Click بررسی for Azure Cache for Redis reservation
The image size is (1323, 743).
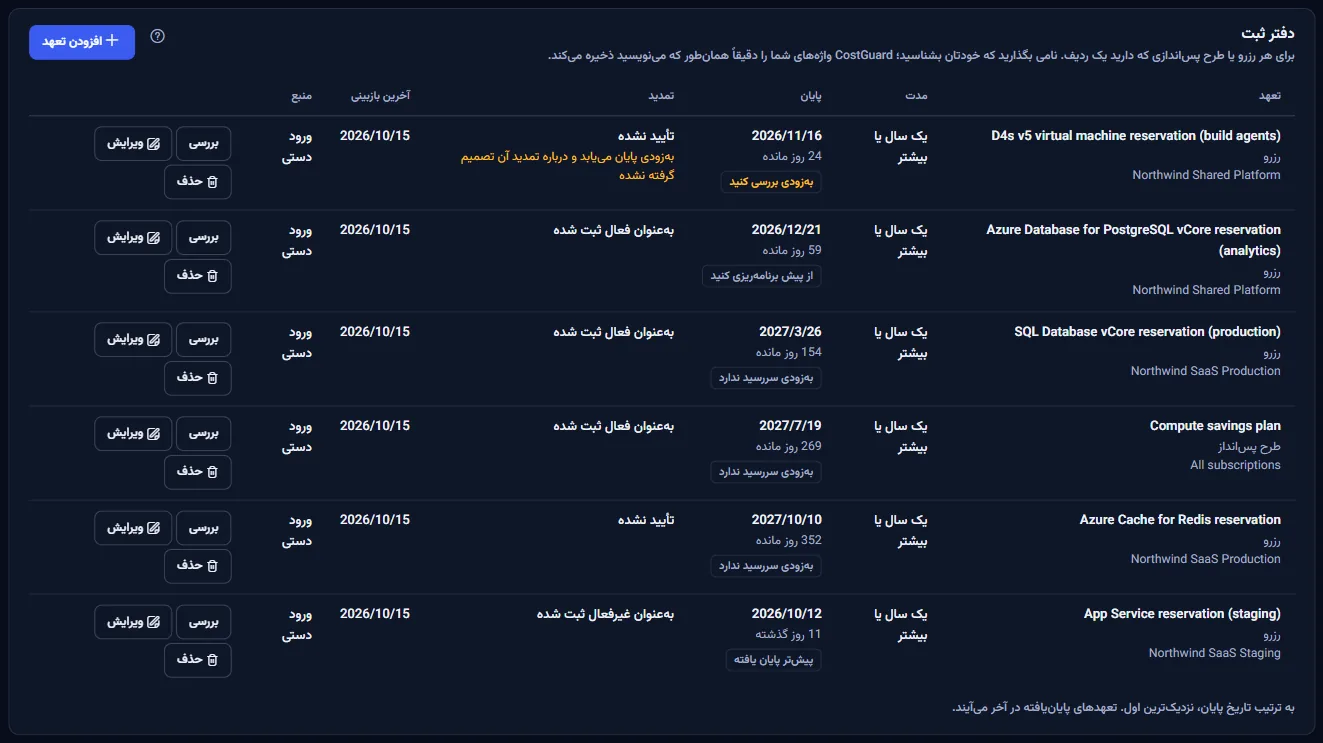pos(204,527)
